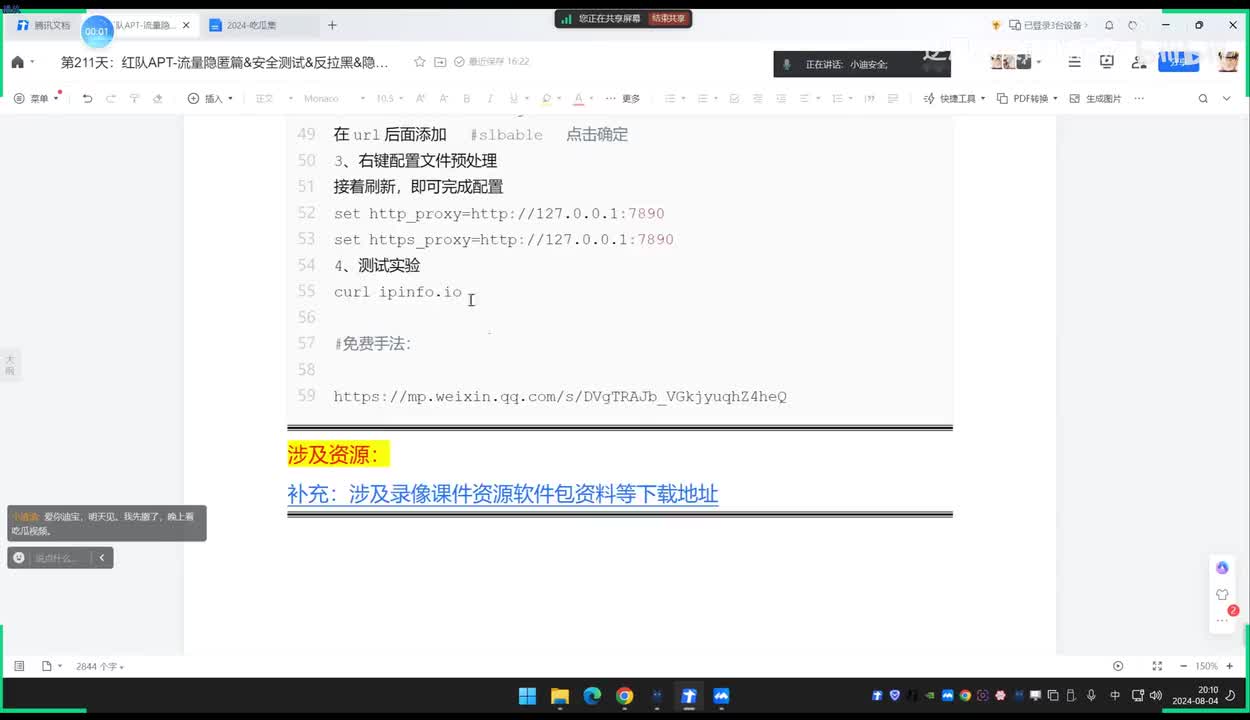
Task: Open toolbar overflow ellipsis after 生成图片
Action: tap(1139, 98)
